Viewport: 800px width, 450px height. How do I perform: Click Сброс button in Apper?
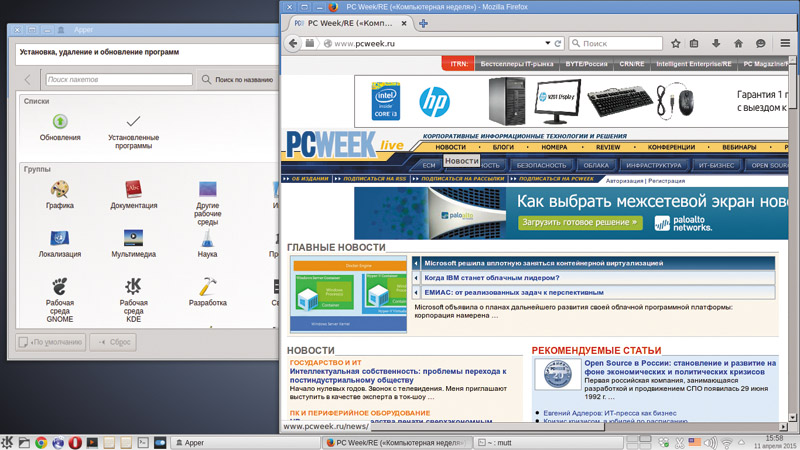coord(113,342)
